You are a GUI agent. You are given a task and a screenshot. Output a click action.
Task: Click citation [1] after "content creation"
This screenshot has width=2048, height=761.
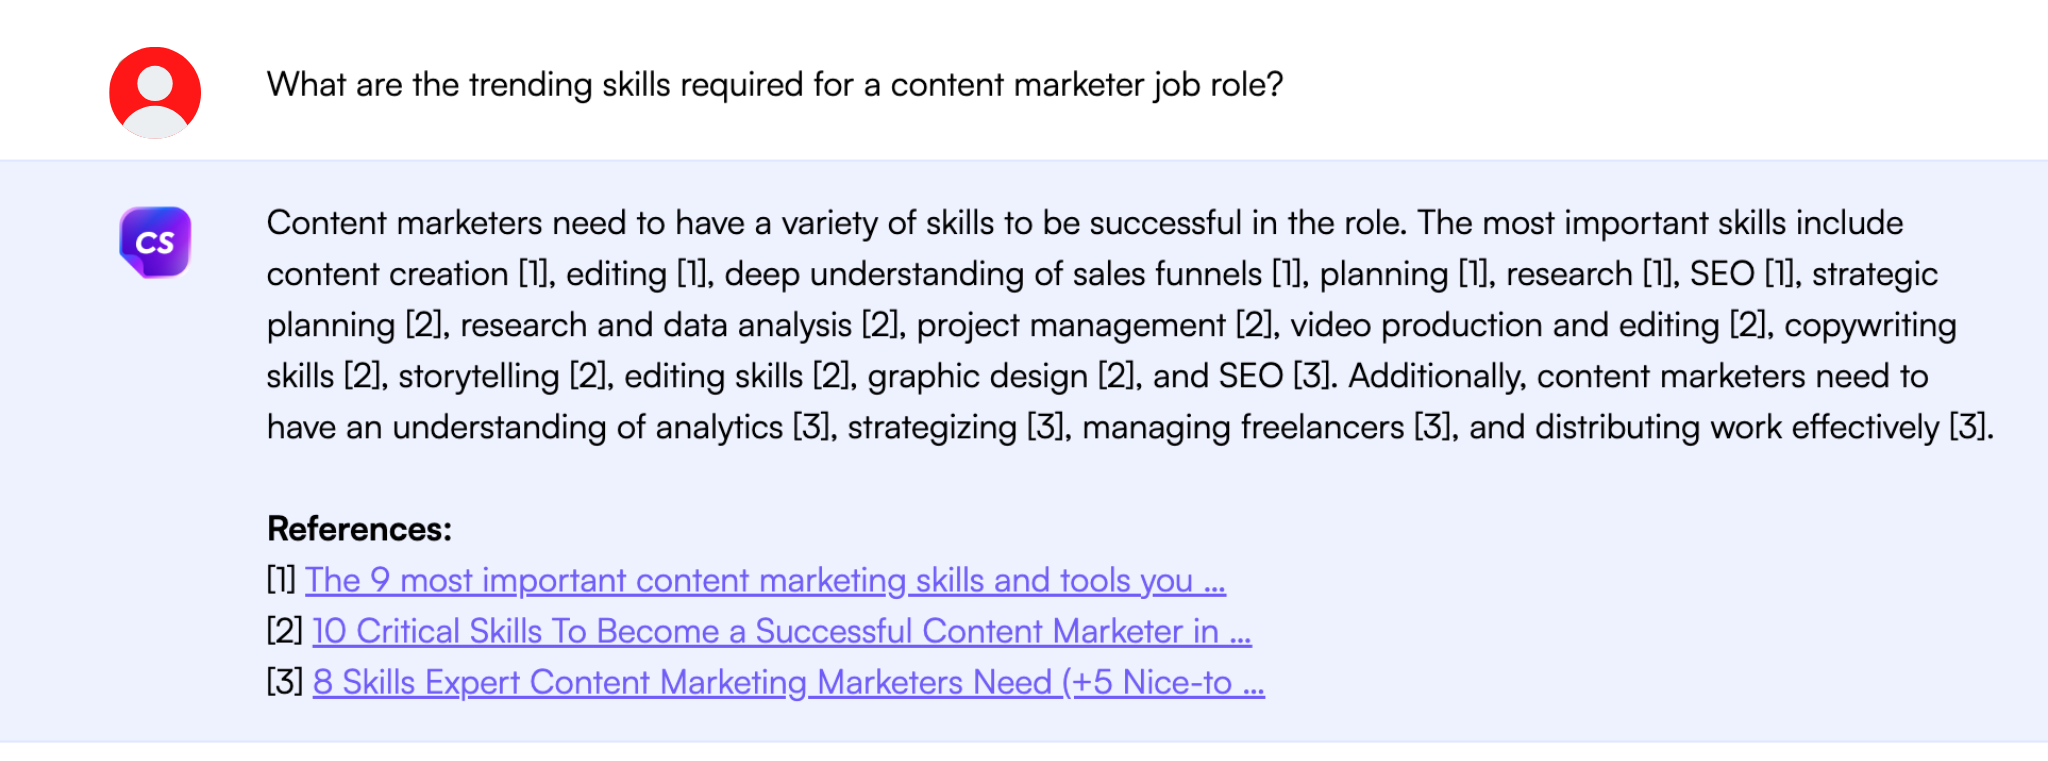[534, 274]
